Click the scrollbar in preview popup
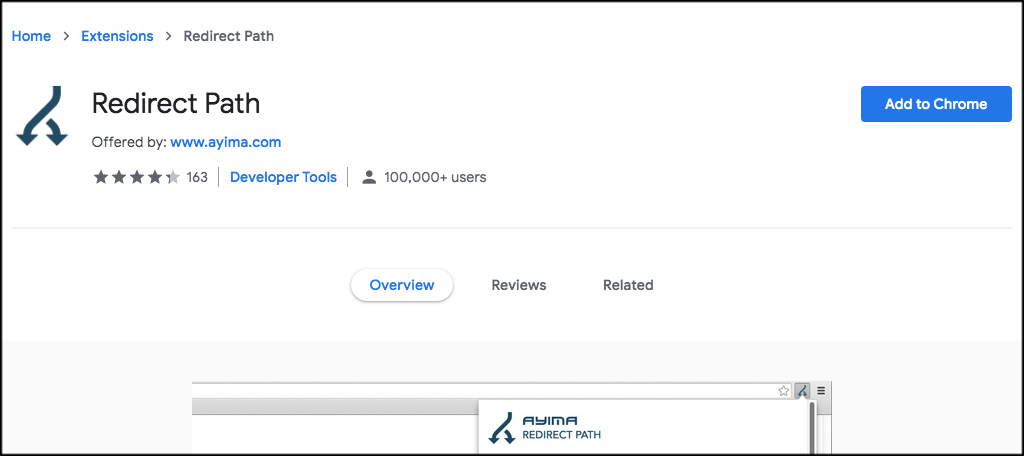Viewport: 1024px width, 456px height. tap(812, 428)
